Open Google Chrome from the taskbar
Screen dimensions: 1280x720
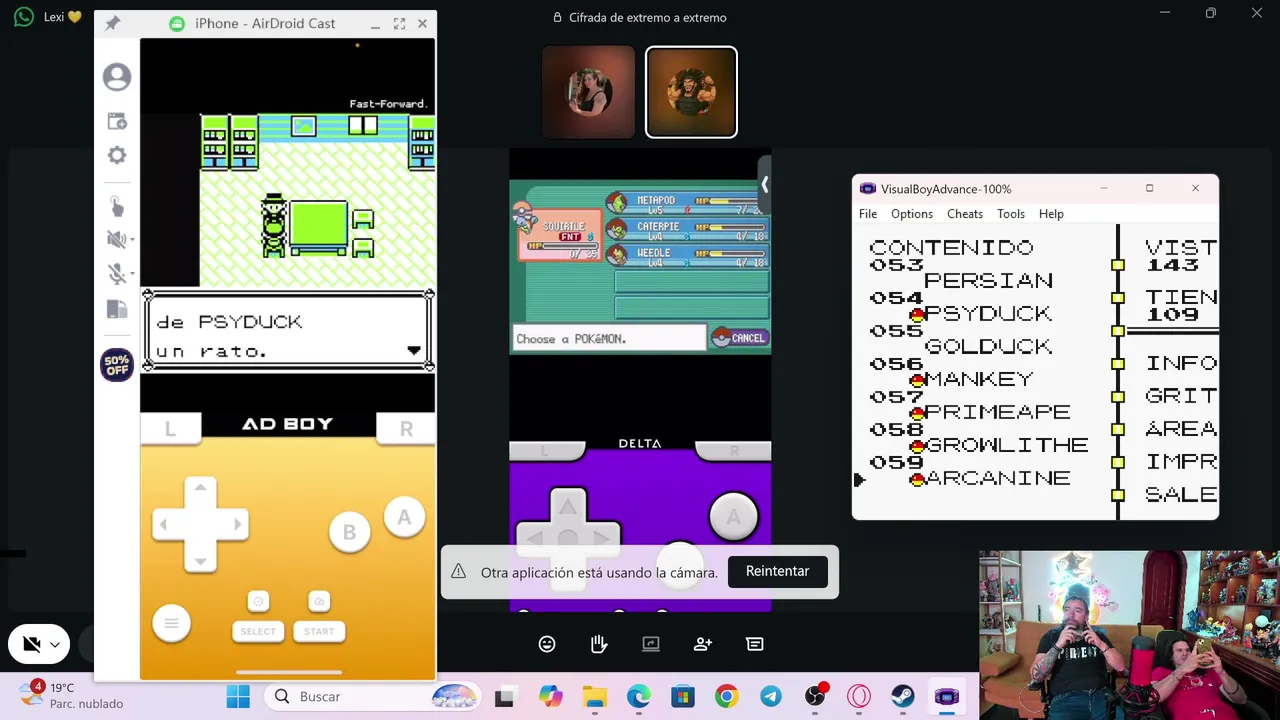coord(726,697)
